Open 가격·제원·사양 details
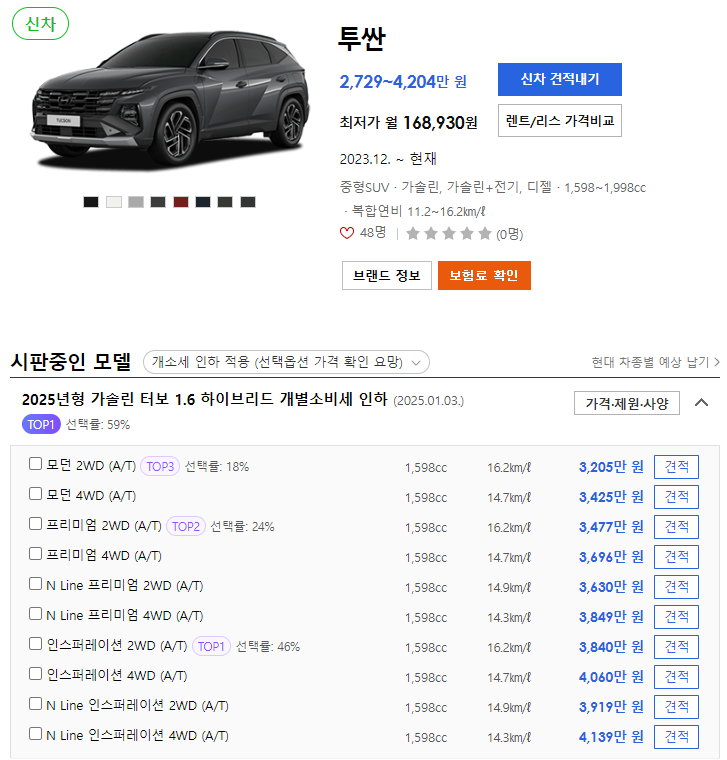This screenshot has width=727, height=760. point(627,403)
